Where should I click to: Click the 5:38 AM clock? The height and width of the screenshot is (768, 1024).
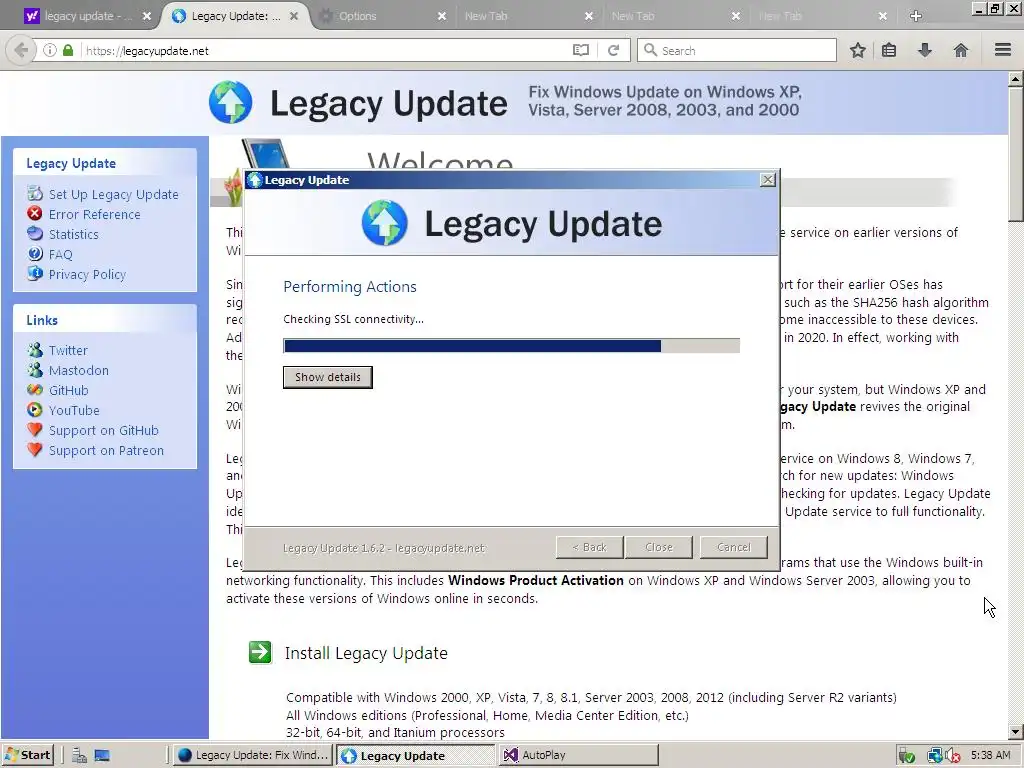991,755
